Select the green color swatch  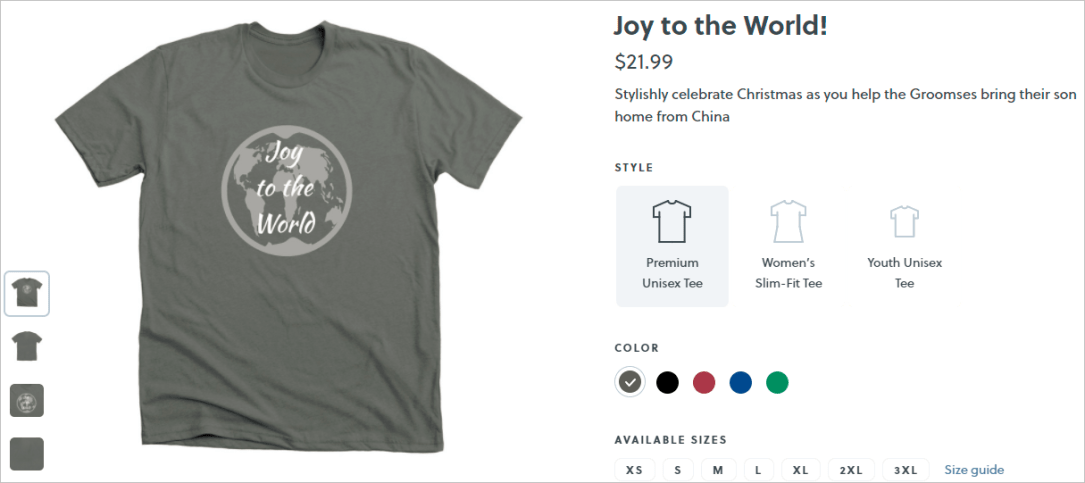pos(777,382)
